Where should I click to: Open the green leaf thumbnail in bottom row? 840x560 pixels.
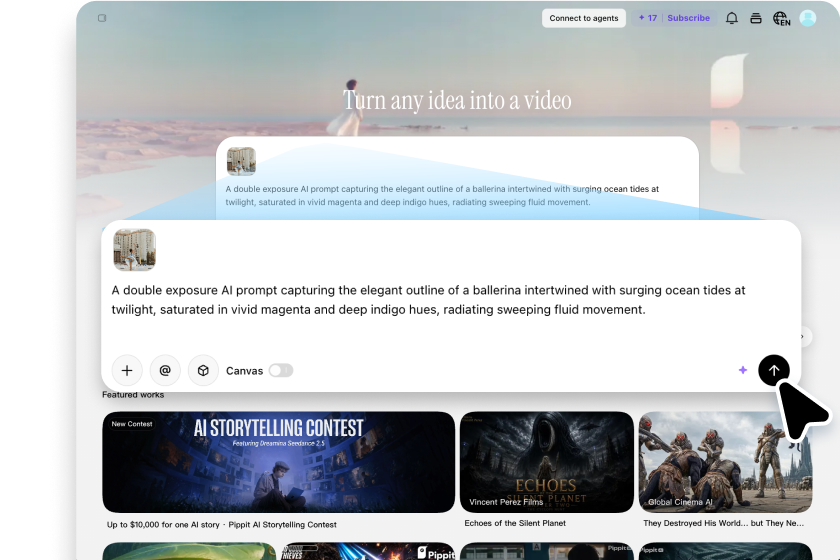pos(189,551)
